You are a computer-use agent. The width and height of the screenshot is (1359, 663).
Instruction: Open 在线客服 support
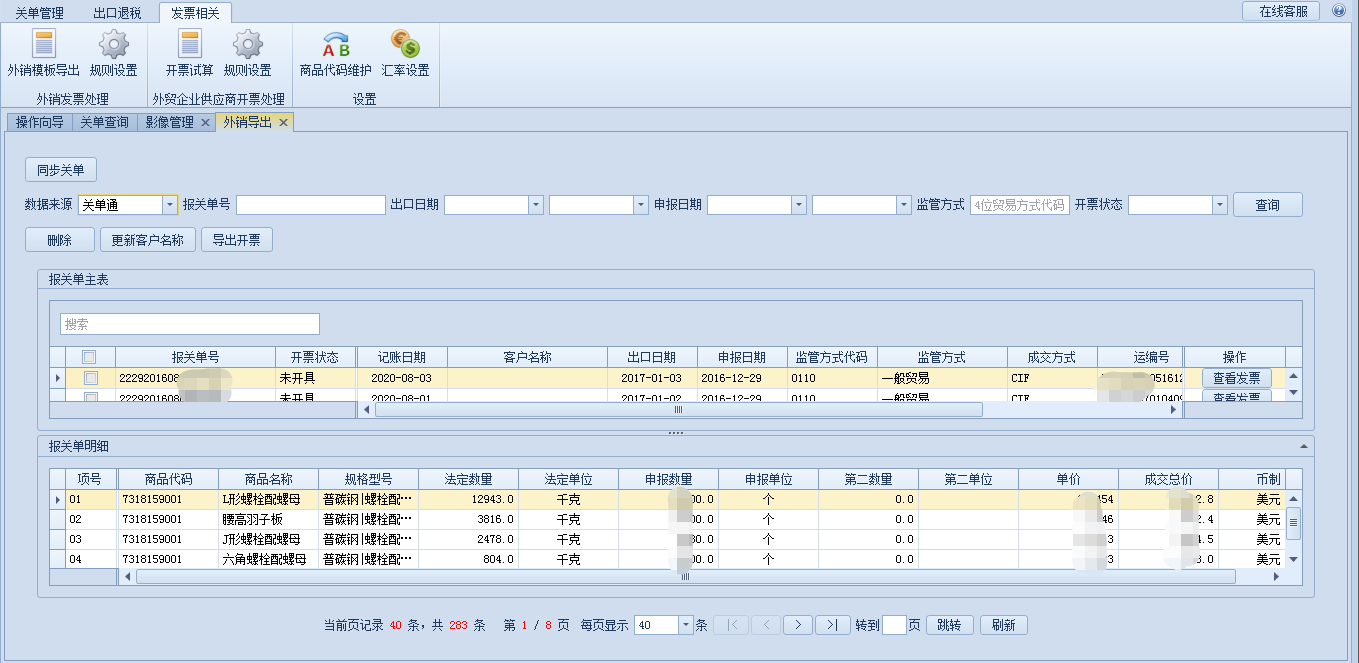pos(1283,11)
